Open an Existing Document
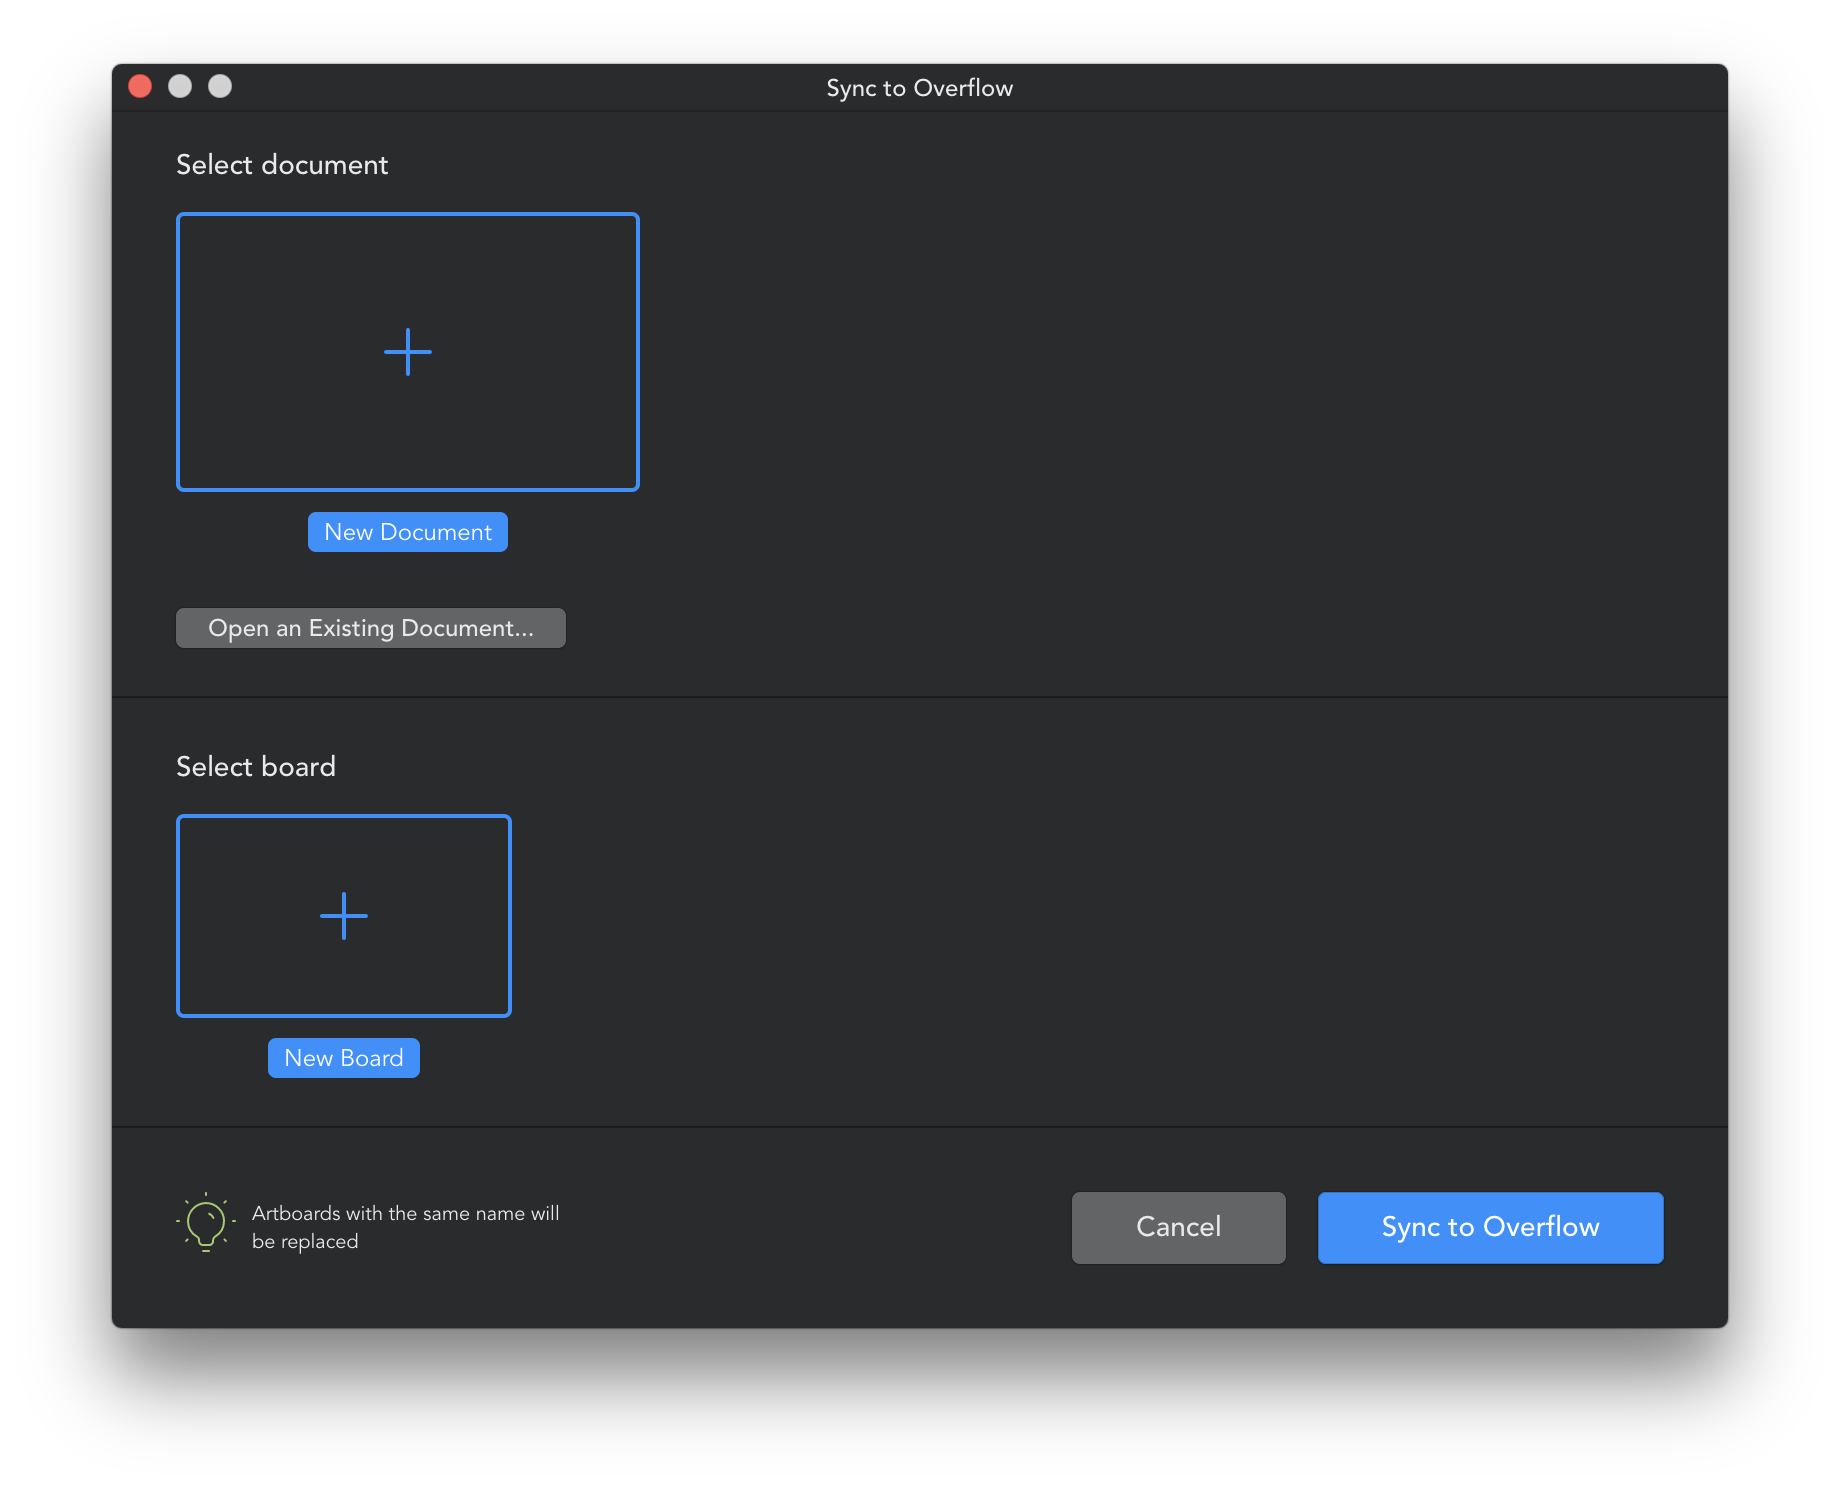1840x1488 pixels. [370, 628]
